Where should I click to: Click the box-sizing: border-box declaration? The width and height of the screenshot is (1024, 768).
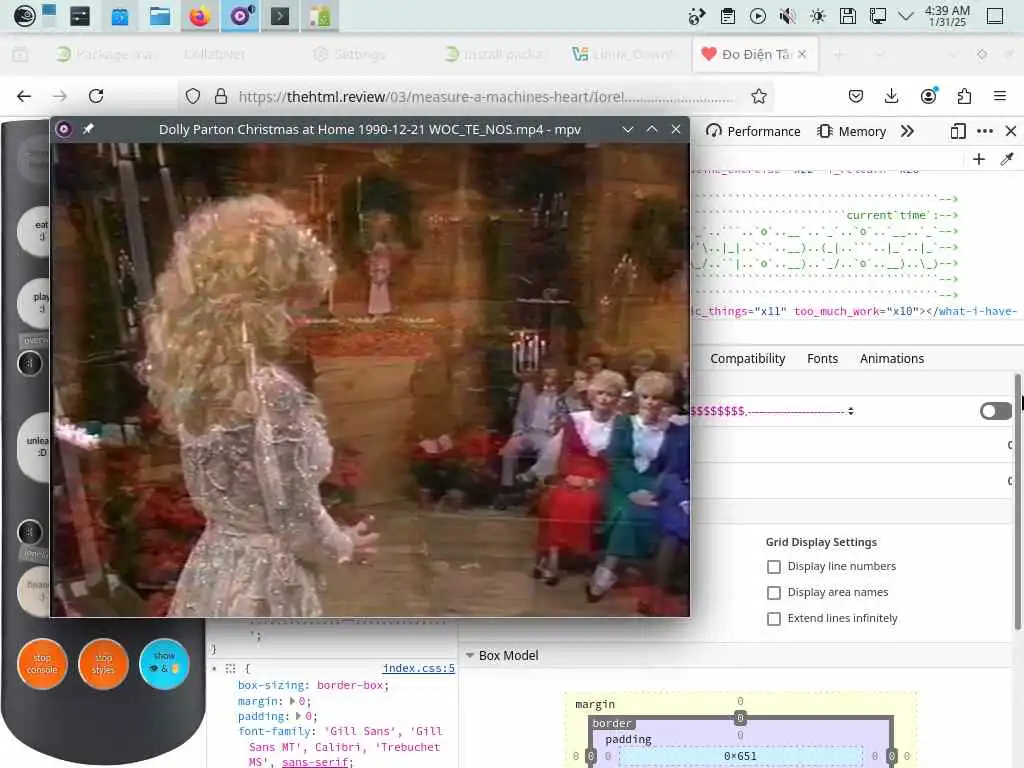(313, 686)
